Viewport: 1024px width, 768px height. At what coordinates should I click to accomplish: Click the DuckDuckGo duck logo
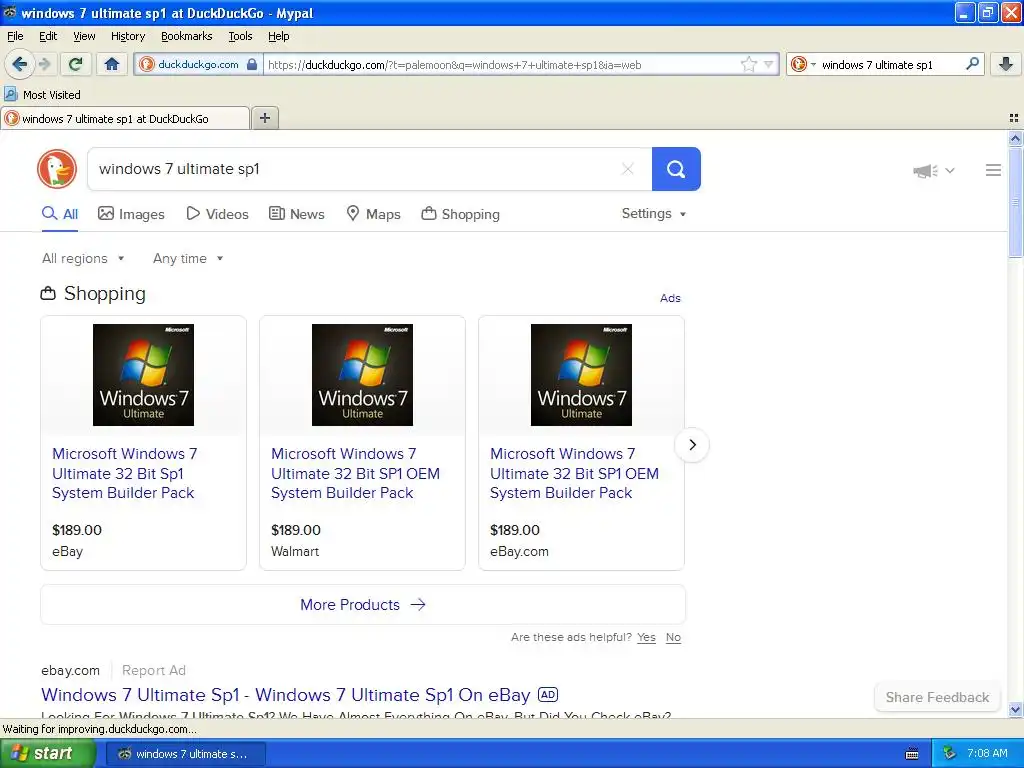tap(57, 168)
